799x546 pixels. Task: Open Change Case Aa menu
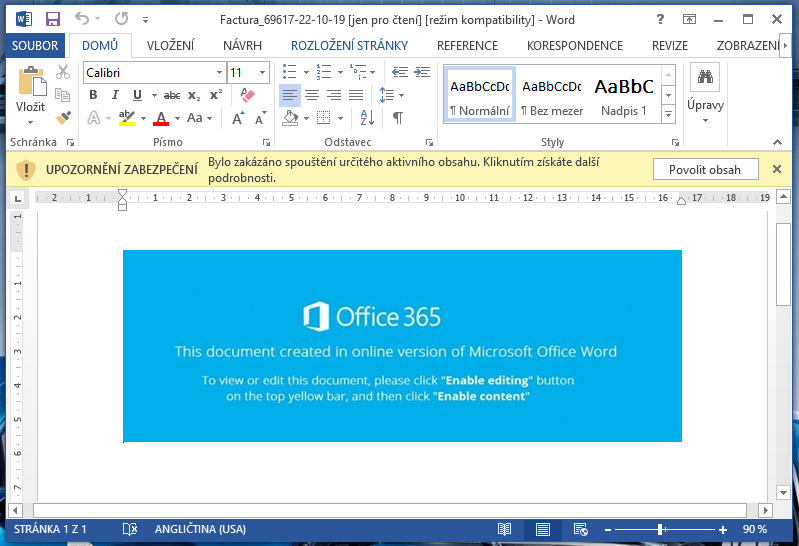pyautogui.click(x=199, y=118)
